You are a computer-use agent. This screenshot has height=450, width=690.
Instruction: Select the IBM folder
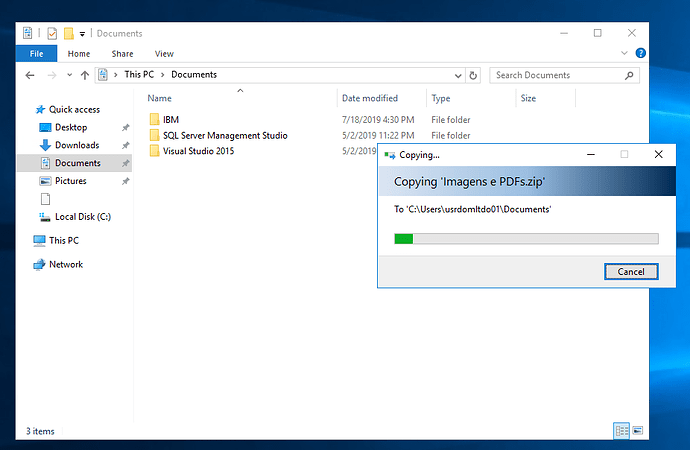point(171,120)
